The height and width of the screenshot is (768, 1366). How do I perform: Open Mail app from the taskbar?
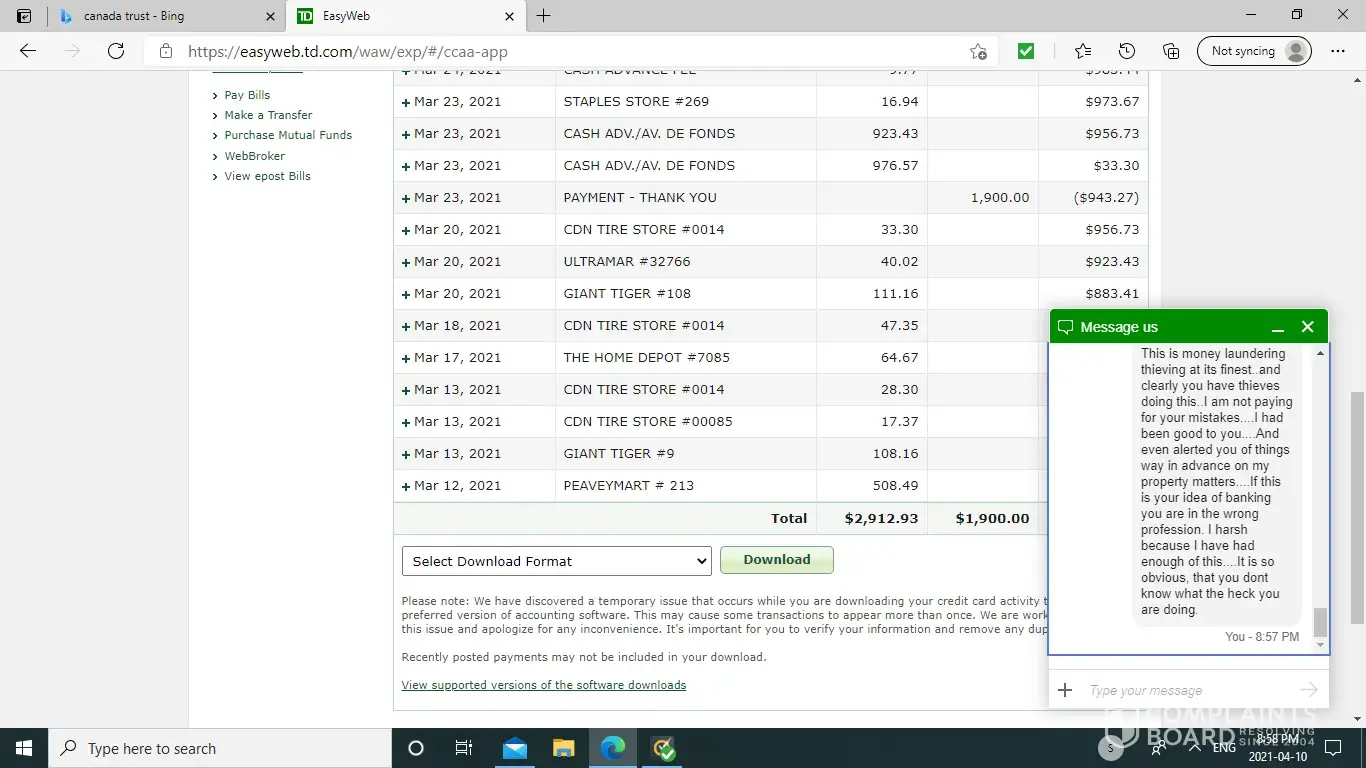pos(515,748)
